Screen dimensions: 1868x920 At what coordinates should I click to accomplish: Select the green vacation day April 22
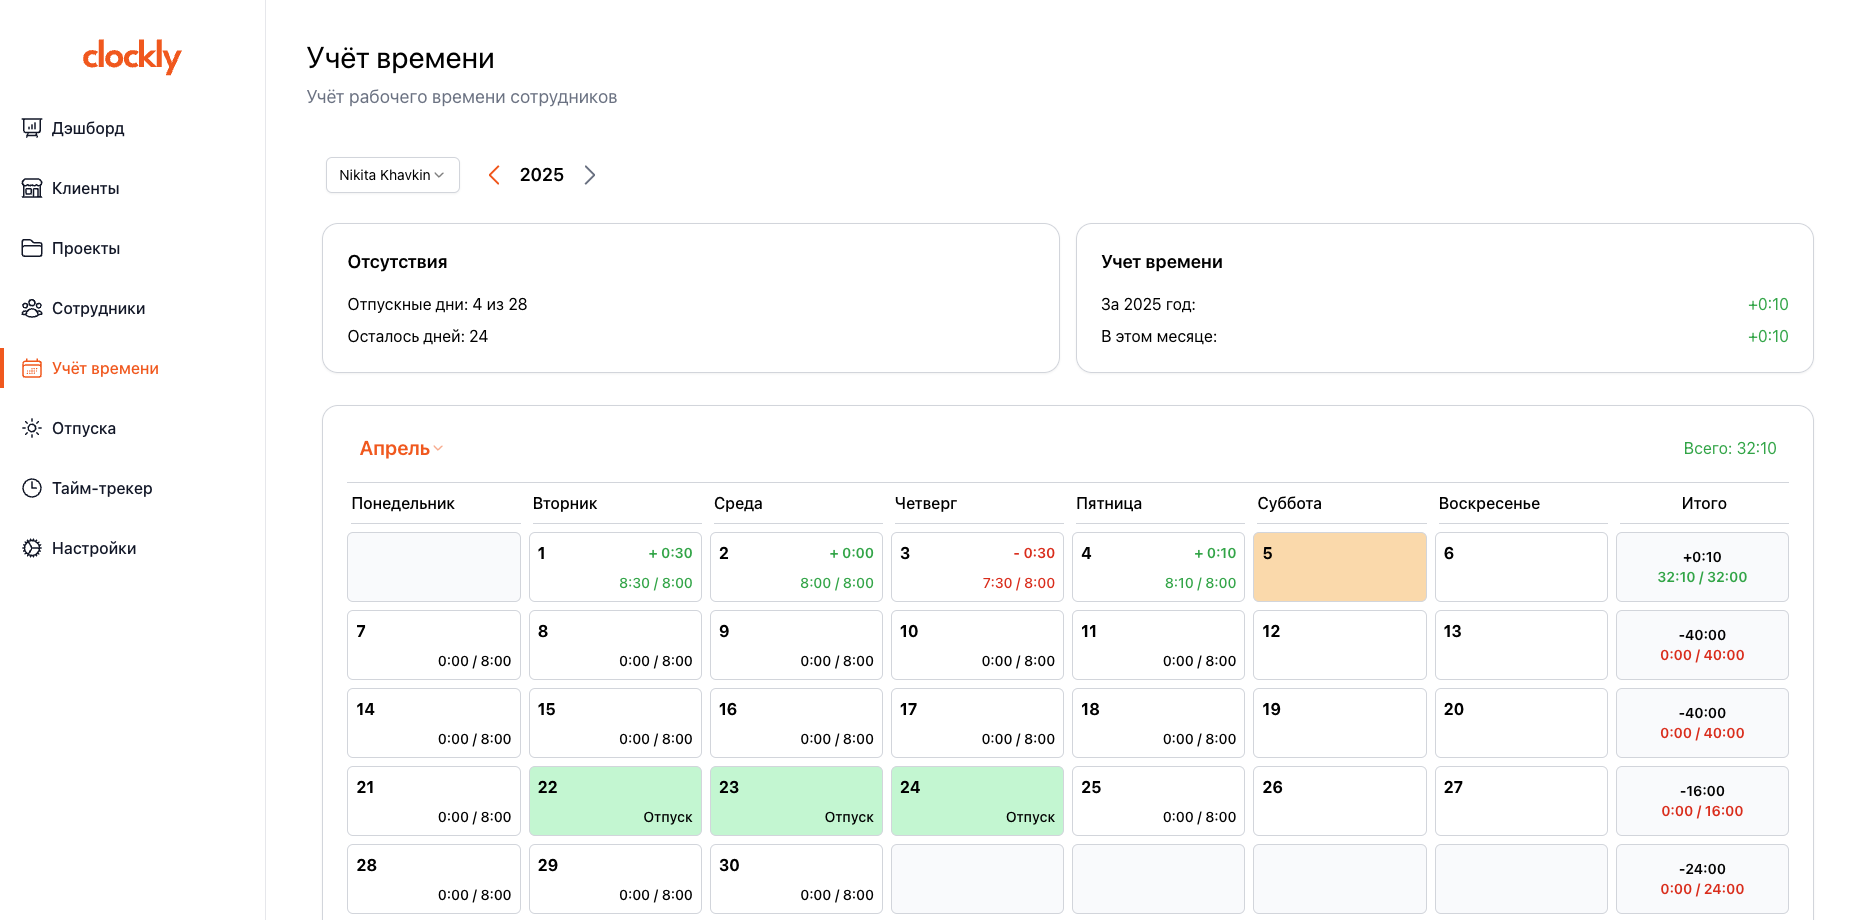coord(615,801)
